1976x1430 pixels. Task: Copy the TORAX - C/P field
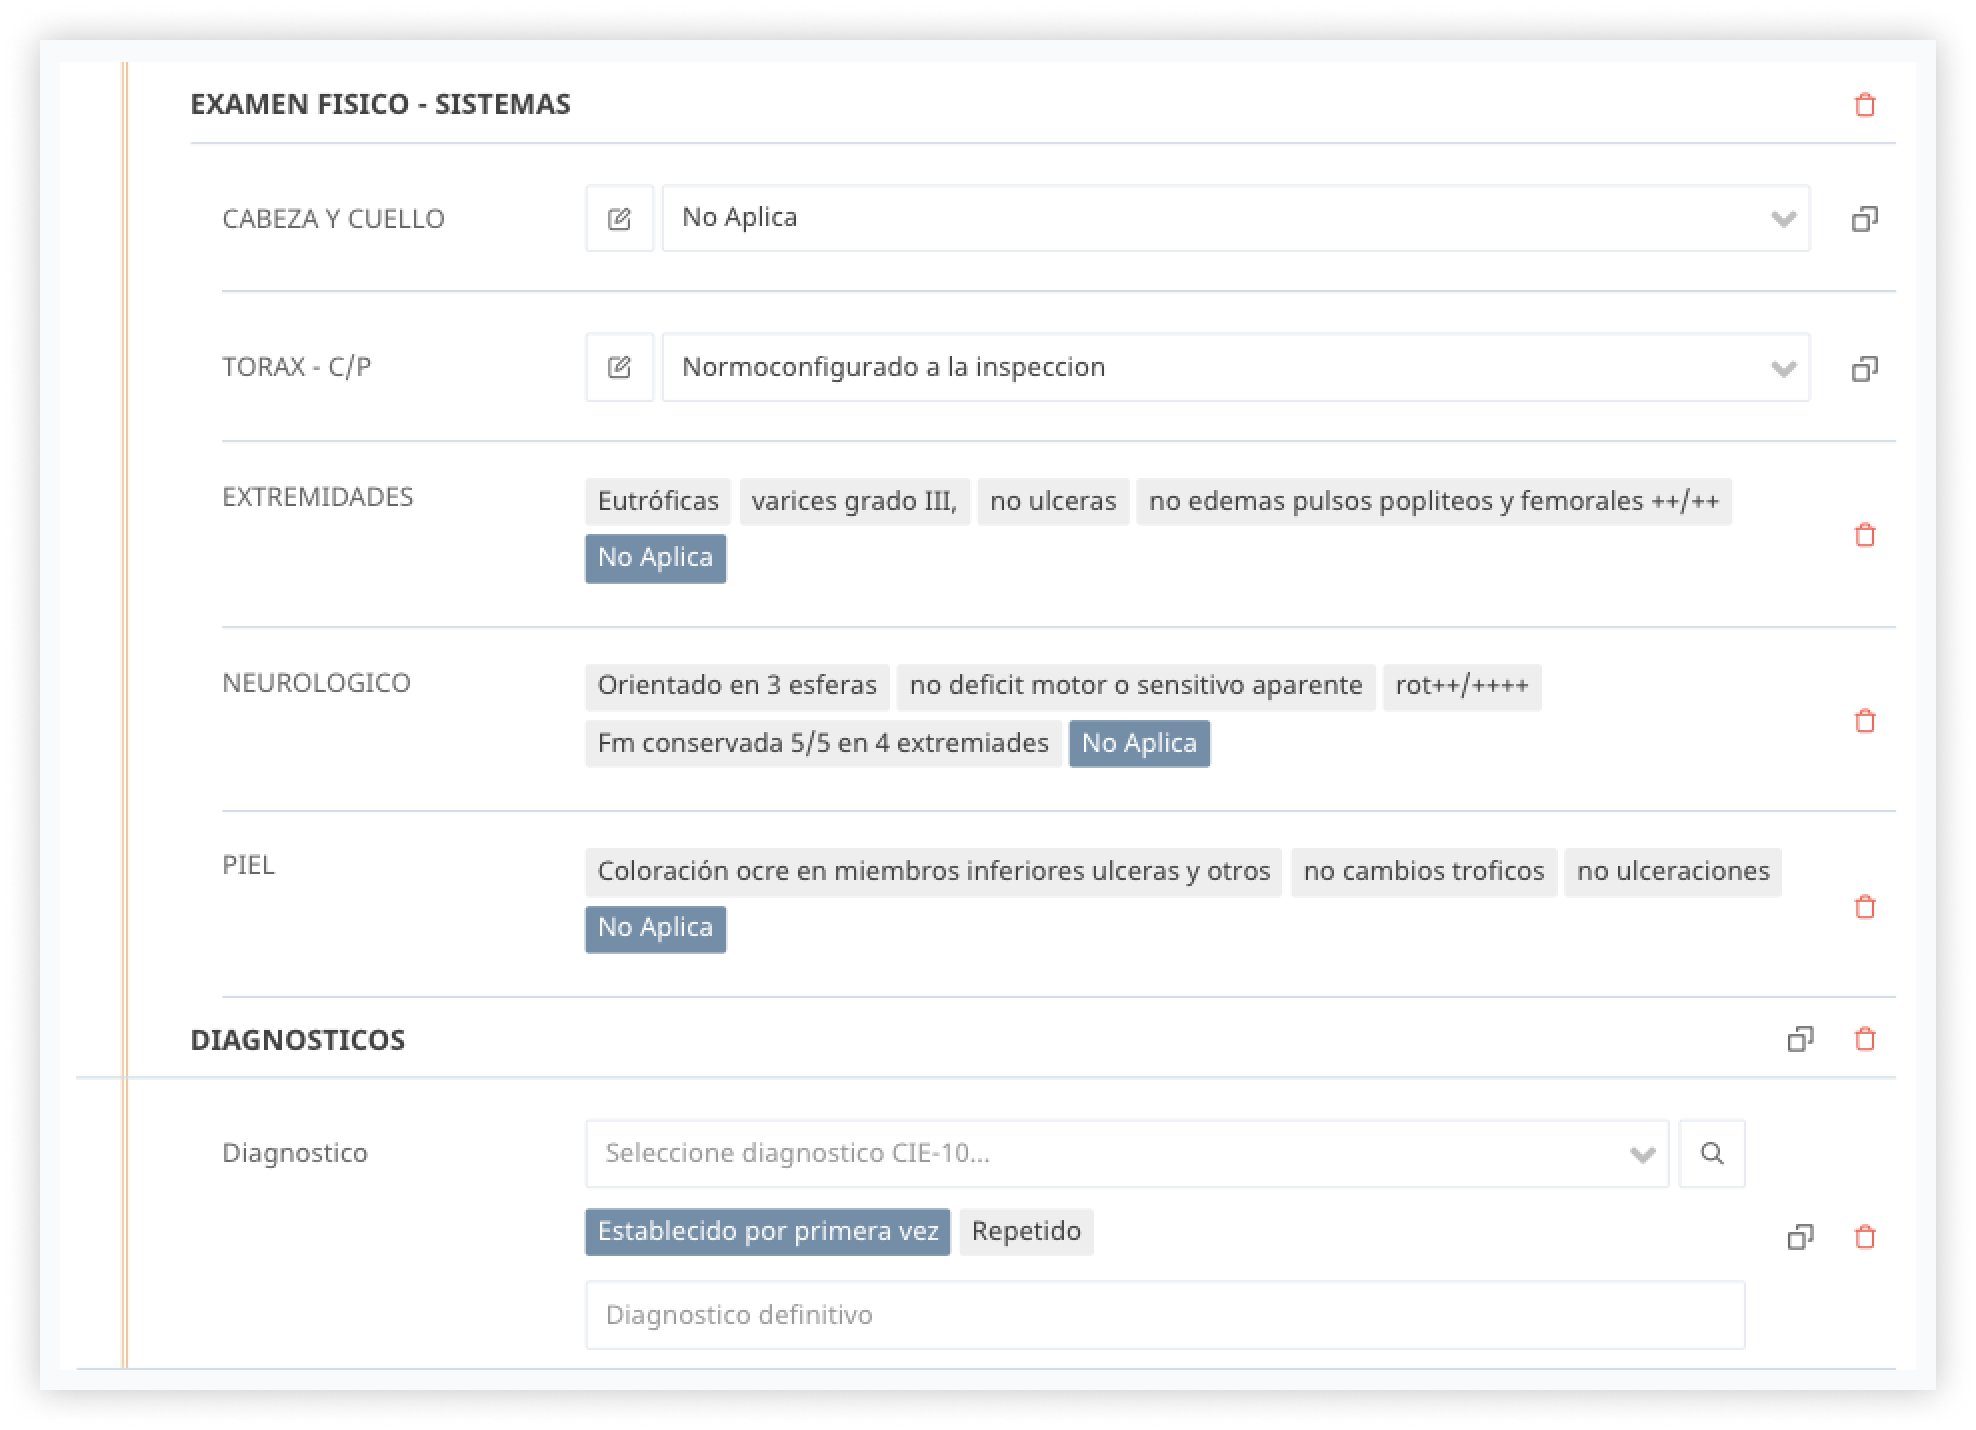(x=1864, y=368)
